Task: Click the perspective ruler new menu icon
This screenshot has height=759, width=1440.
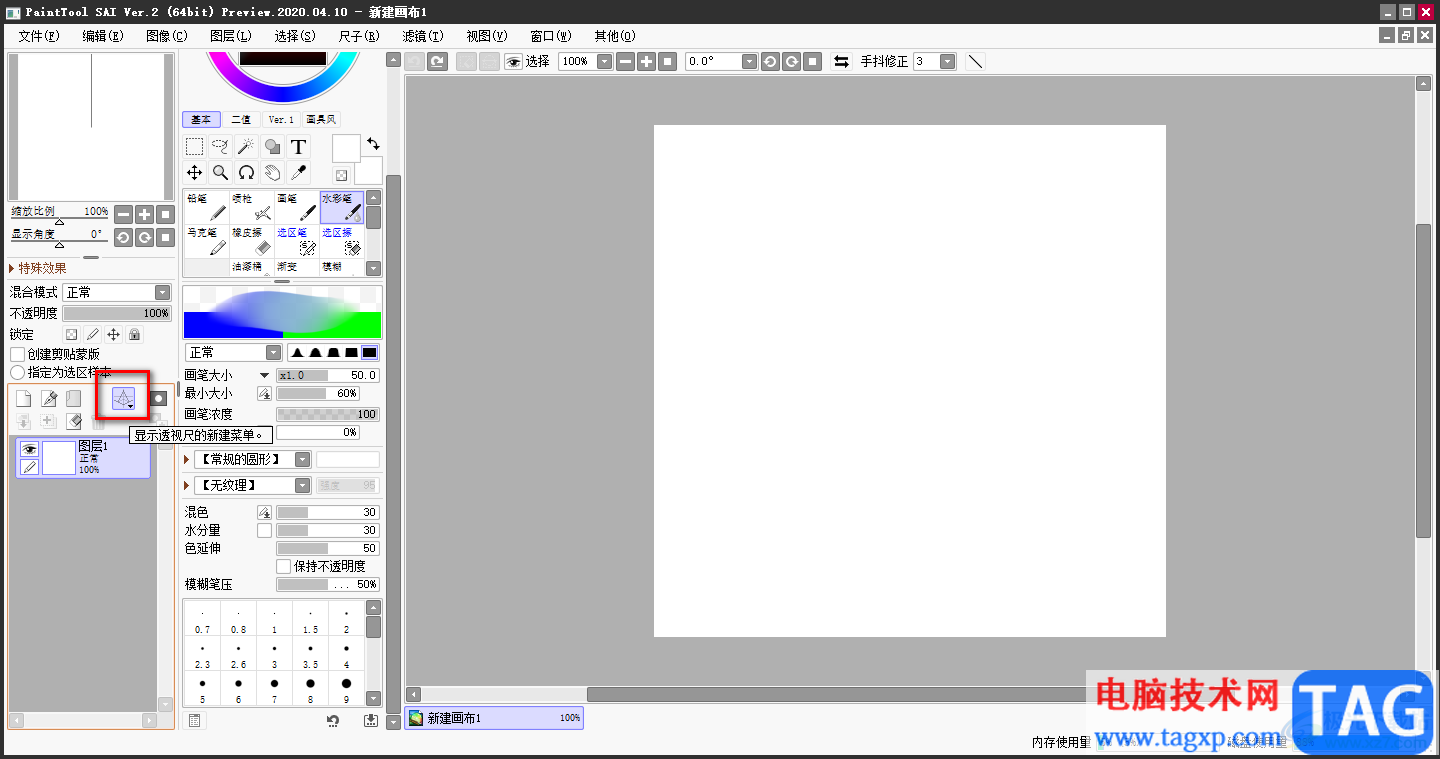Action: tap(124, 398)
